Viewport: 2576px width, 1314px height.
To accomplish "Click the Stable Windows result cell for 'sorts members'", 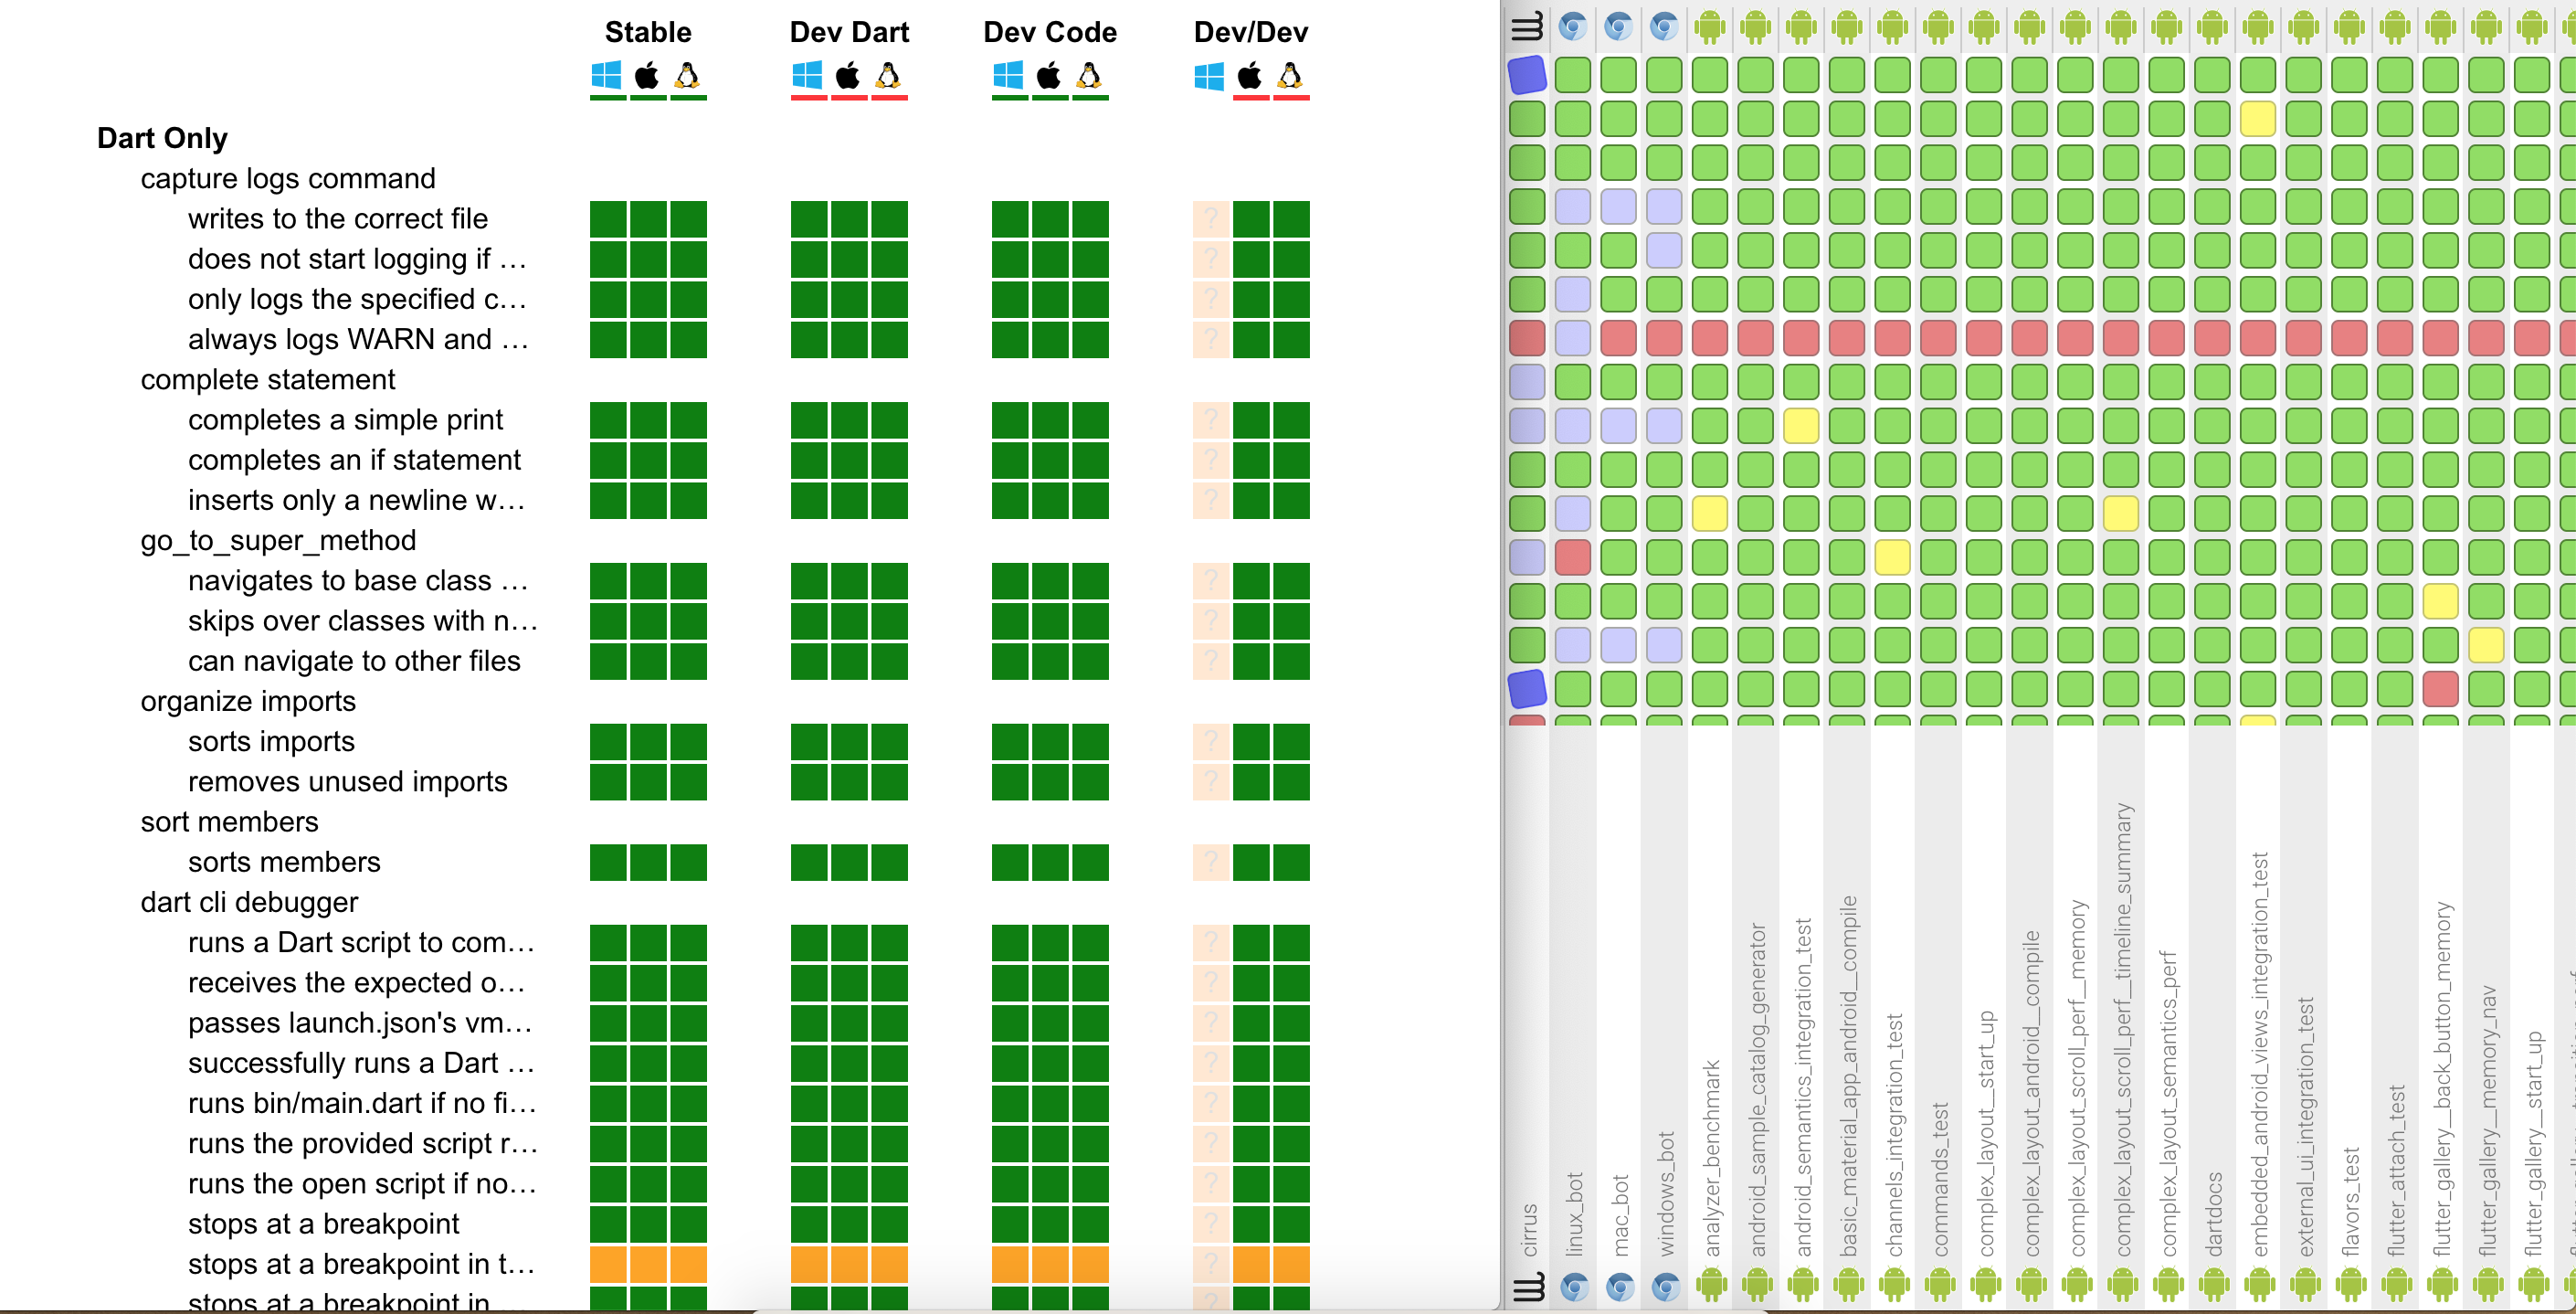I will pyautogui.click(x=608, y=862).
